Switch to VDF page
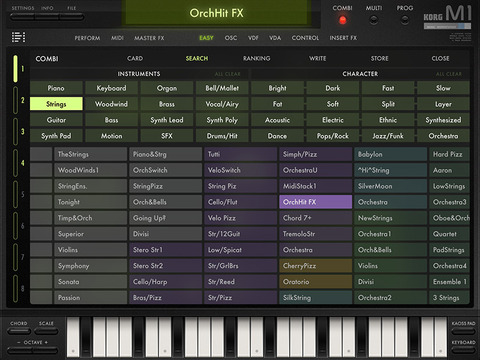480x360 pixels. pyautogui.click(x=253, y=38)
